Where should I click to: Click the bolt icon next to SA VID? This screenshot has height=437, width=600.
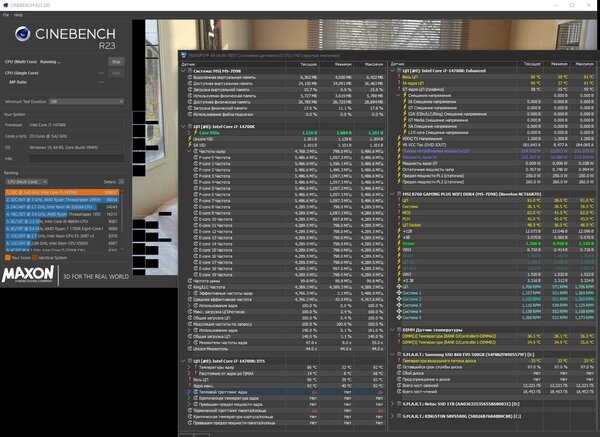pyautogui.click(x=189, y=145)
